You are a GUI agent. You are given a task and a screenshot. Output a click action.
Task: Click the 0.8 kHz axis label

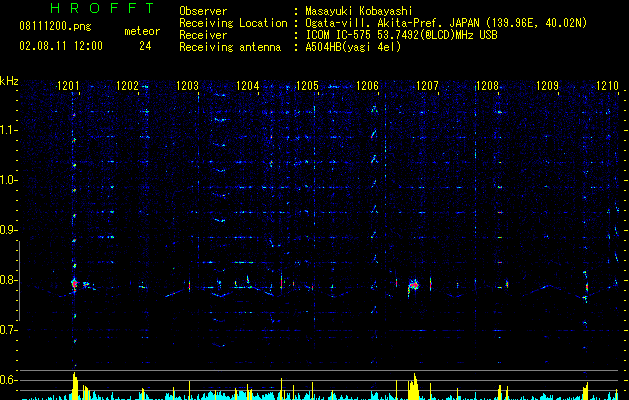[x=8, y=280]
